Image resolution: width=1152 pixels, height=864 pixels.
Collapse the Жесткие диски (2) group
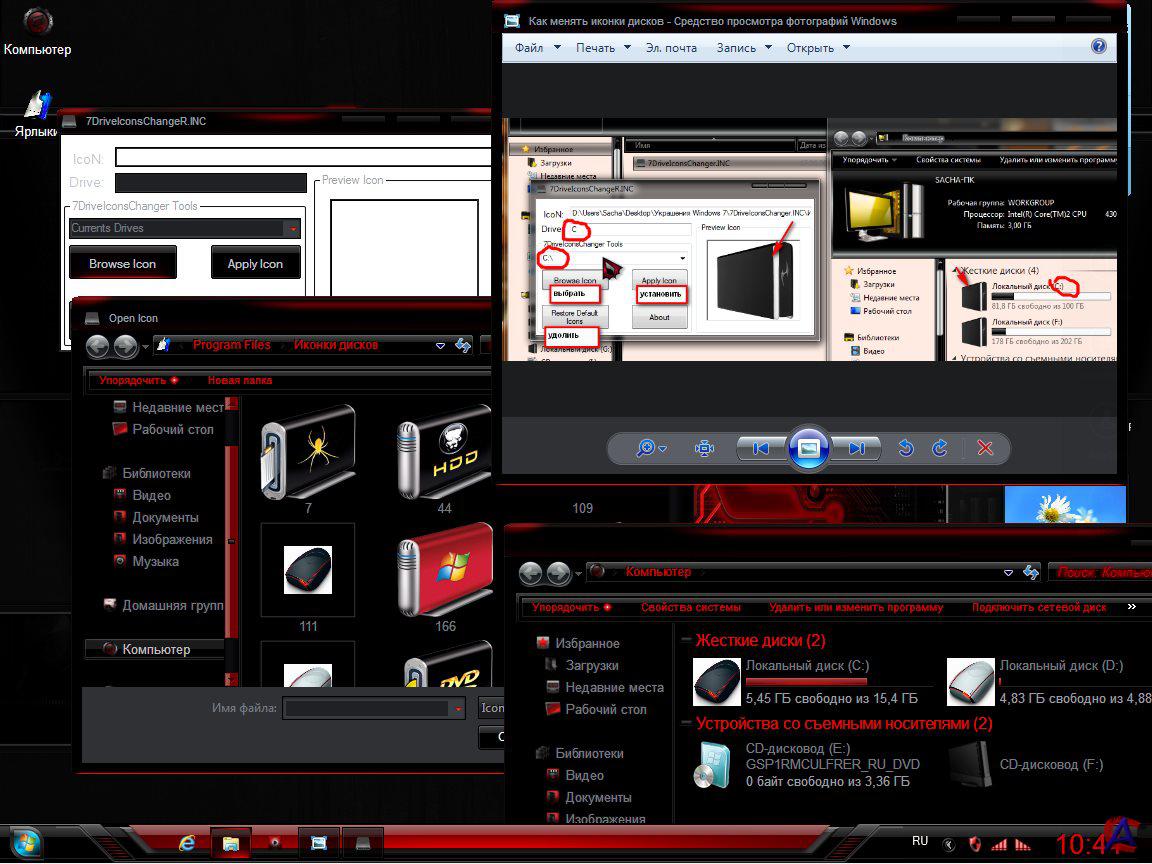pos(686,641)
